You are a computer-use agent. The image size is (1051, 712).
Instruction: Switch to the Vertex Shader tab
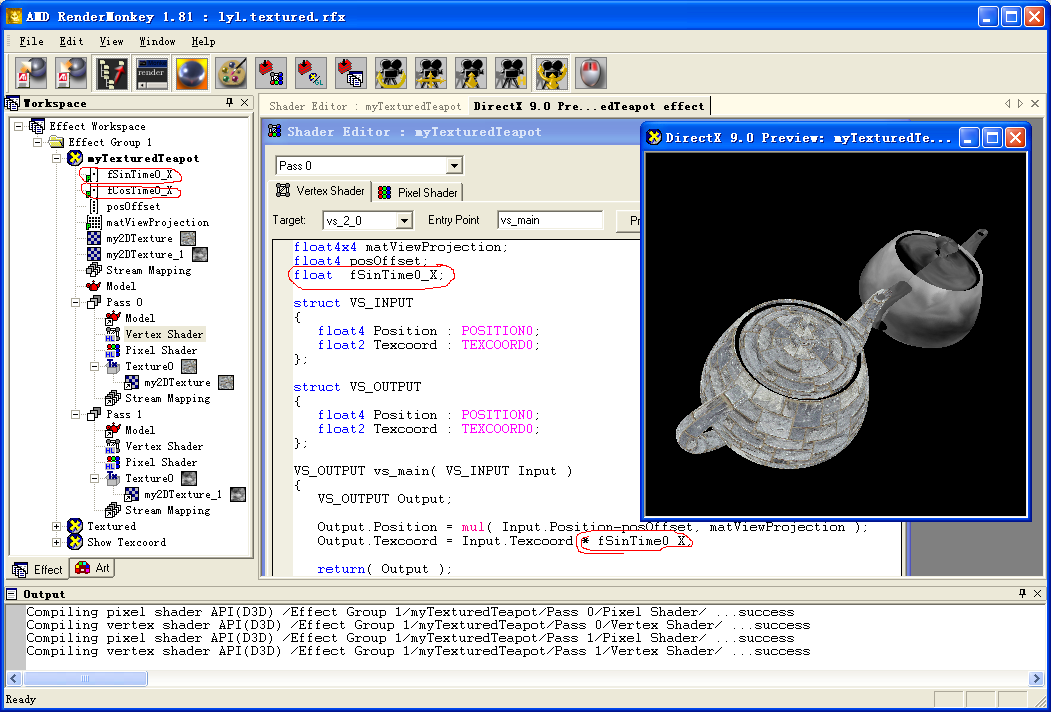pos(320,191)
